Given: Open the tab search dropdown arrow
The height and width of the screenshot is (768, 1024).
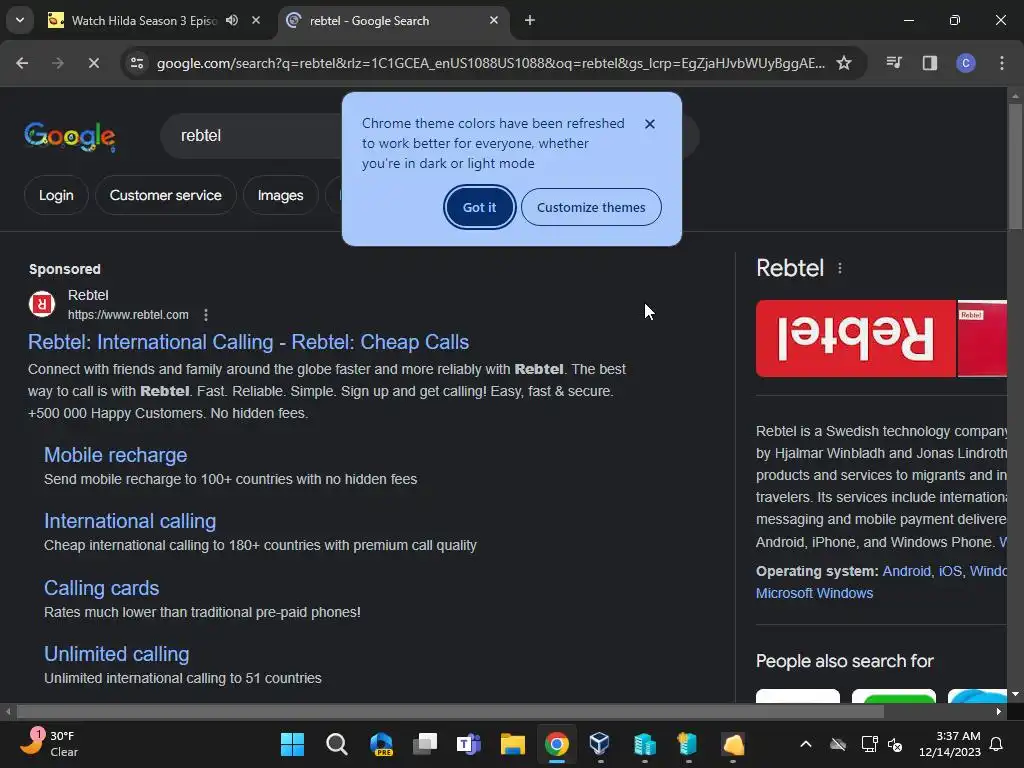Looking at the screenshot, I should (x=20, y=20).
